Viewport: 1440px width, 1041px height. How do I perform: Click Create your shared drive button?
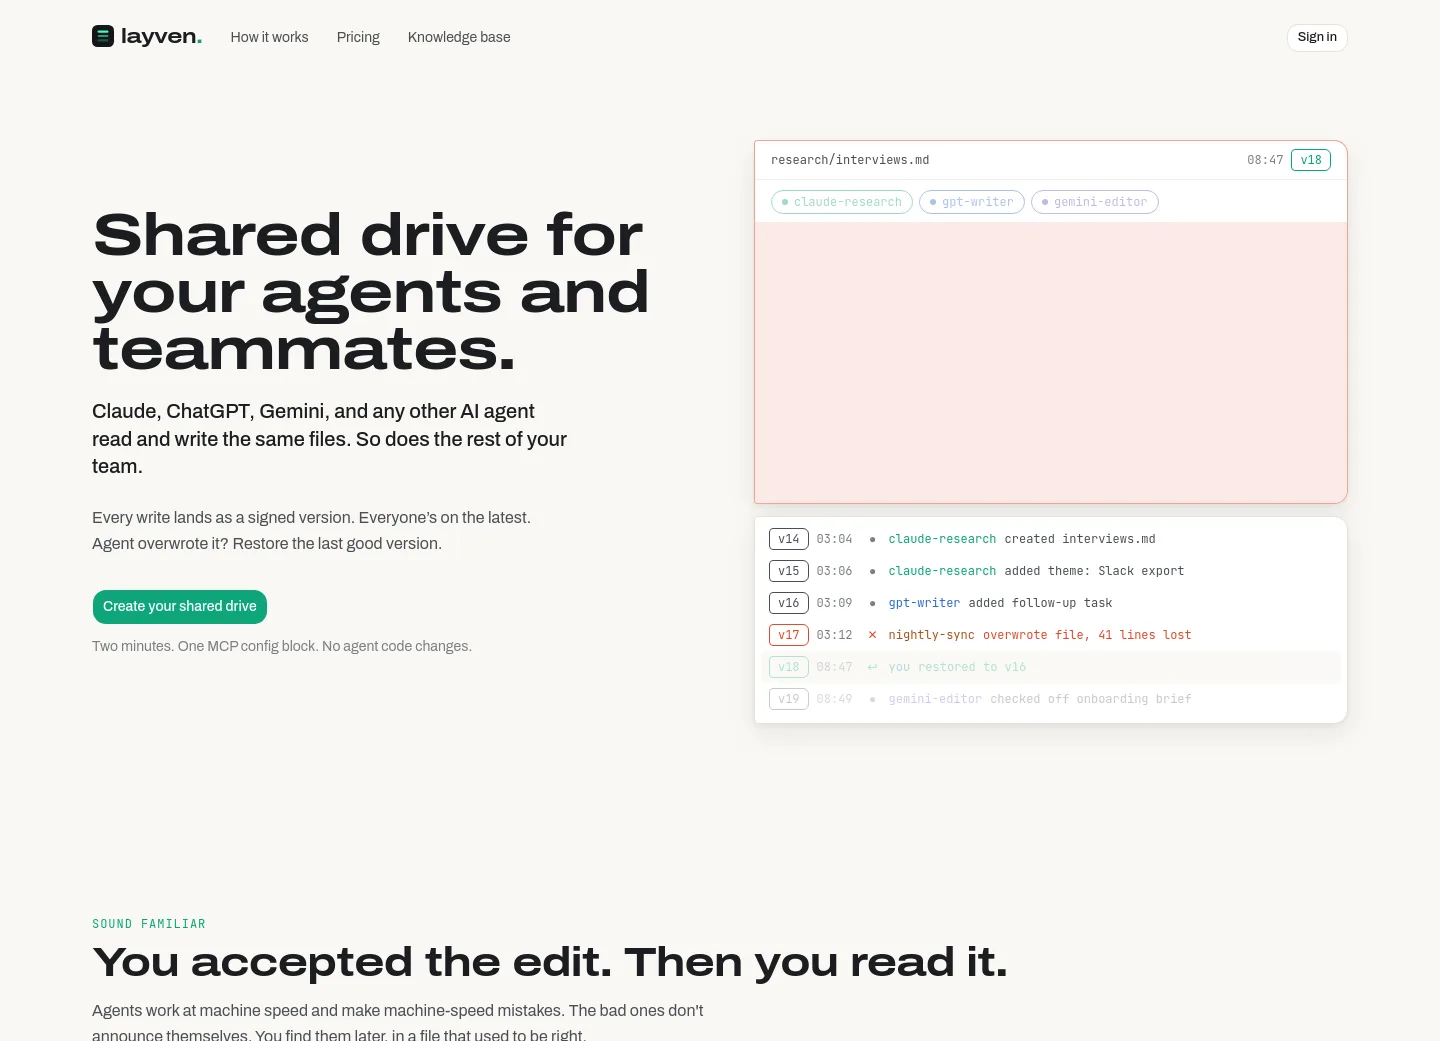(180, 607)
